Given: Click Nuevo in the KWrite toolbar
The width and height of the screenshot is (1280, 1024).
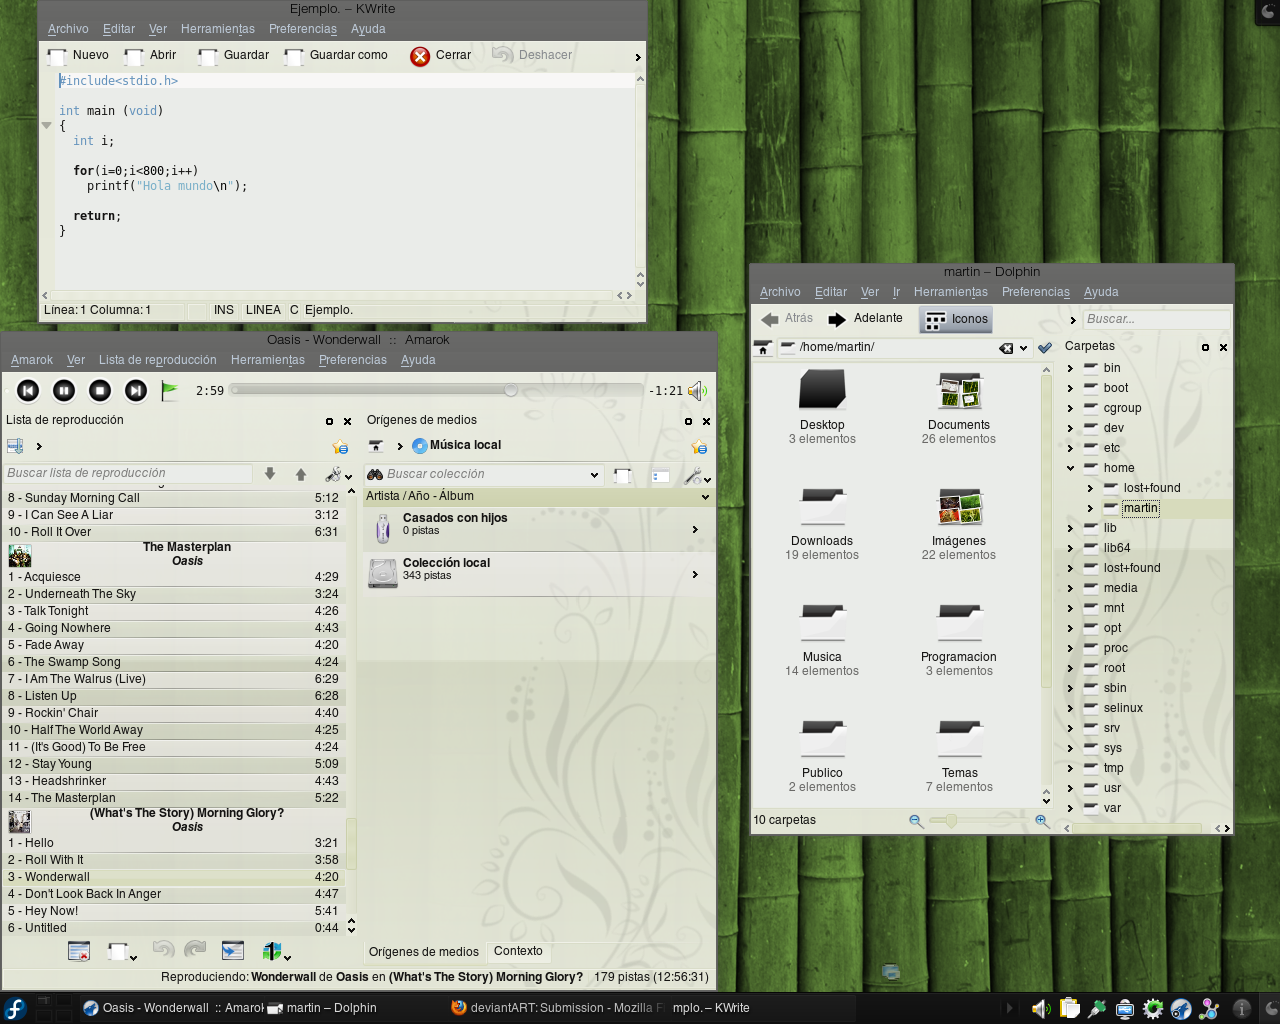Looking at the screenshot, I should (x=78, y=56).
